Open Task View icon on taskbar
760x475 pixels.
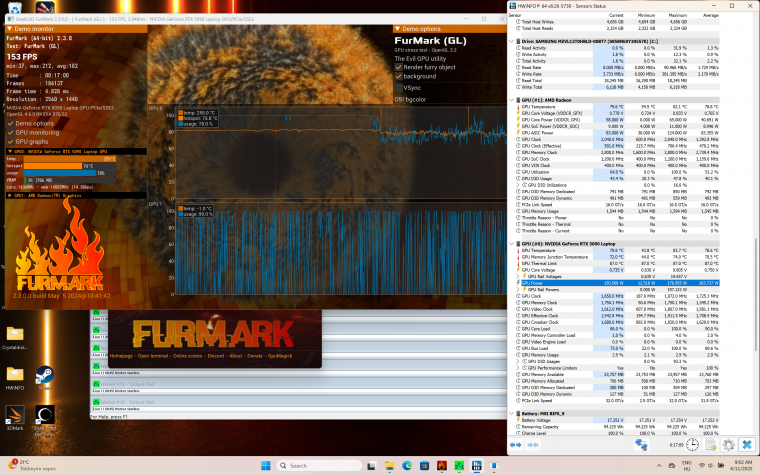point(371,466)
